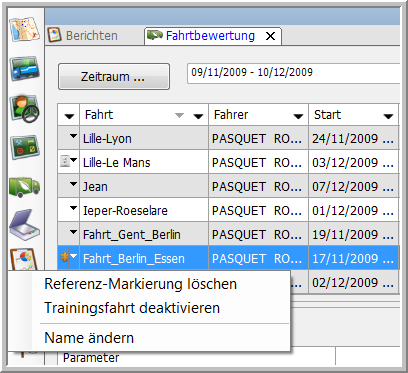This screenshot has width=408, height=373.
Task: Open the Start column dropdown arrow
Action: tap(388, 116)
